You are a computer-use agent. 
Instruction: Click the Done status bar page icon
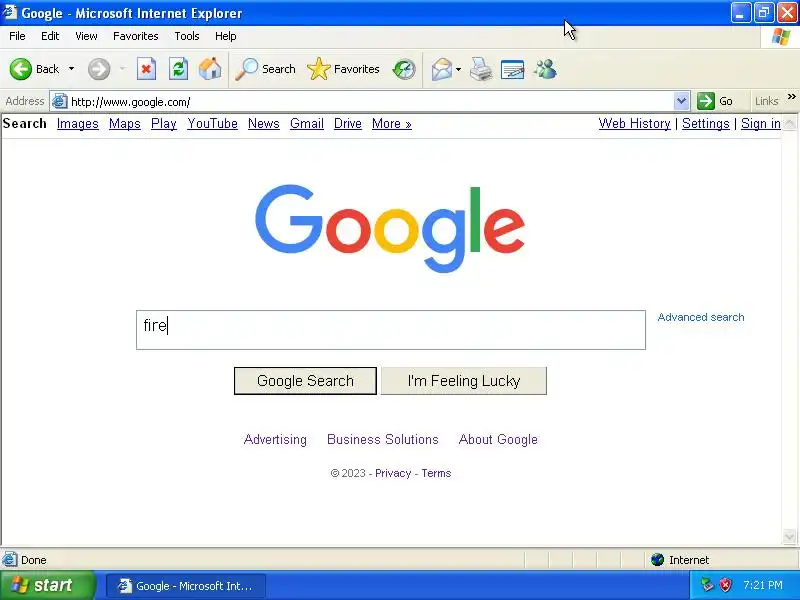tap(10, 560)
